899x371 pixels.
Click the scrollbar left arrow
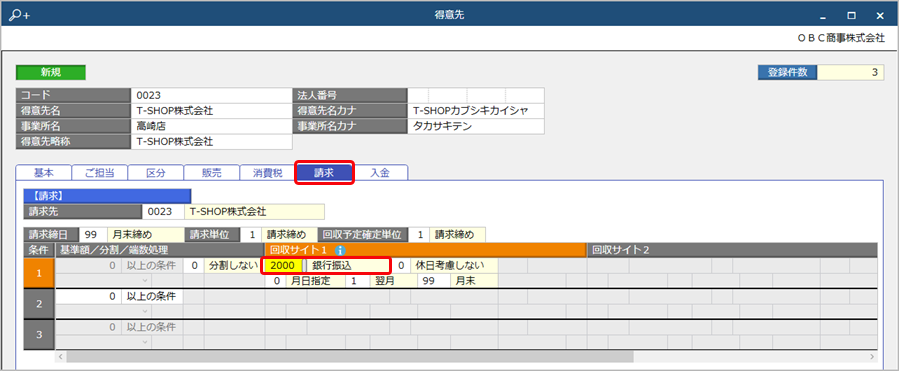(60, 357)
